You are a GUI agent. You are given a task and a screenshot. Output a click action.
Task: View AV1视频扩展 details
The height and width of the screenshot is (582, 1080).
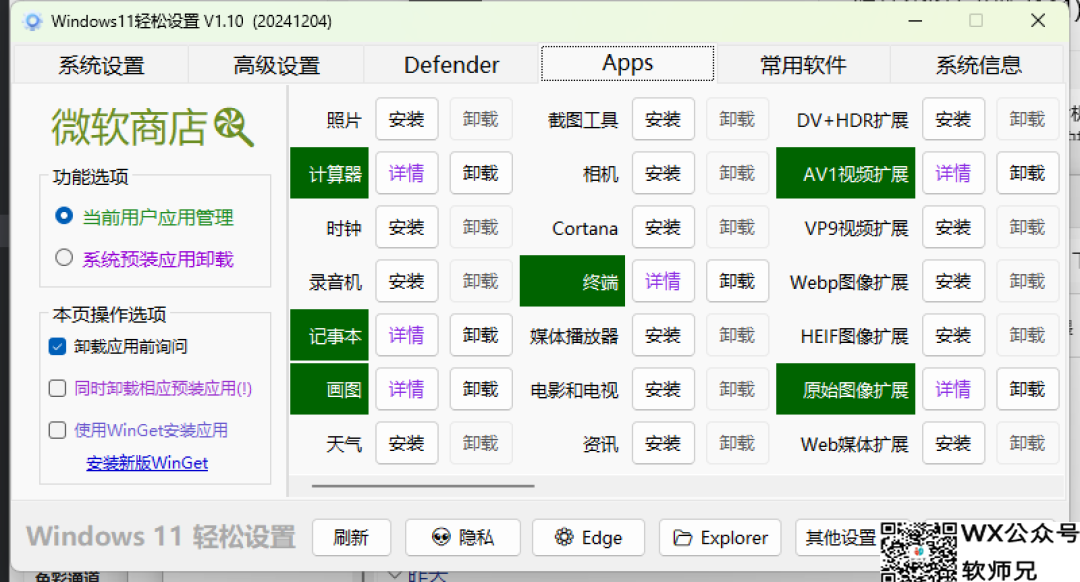953,173
